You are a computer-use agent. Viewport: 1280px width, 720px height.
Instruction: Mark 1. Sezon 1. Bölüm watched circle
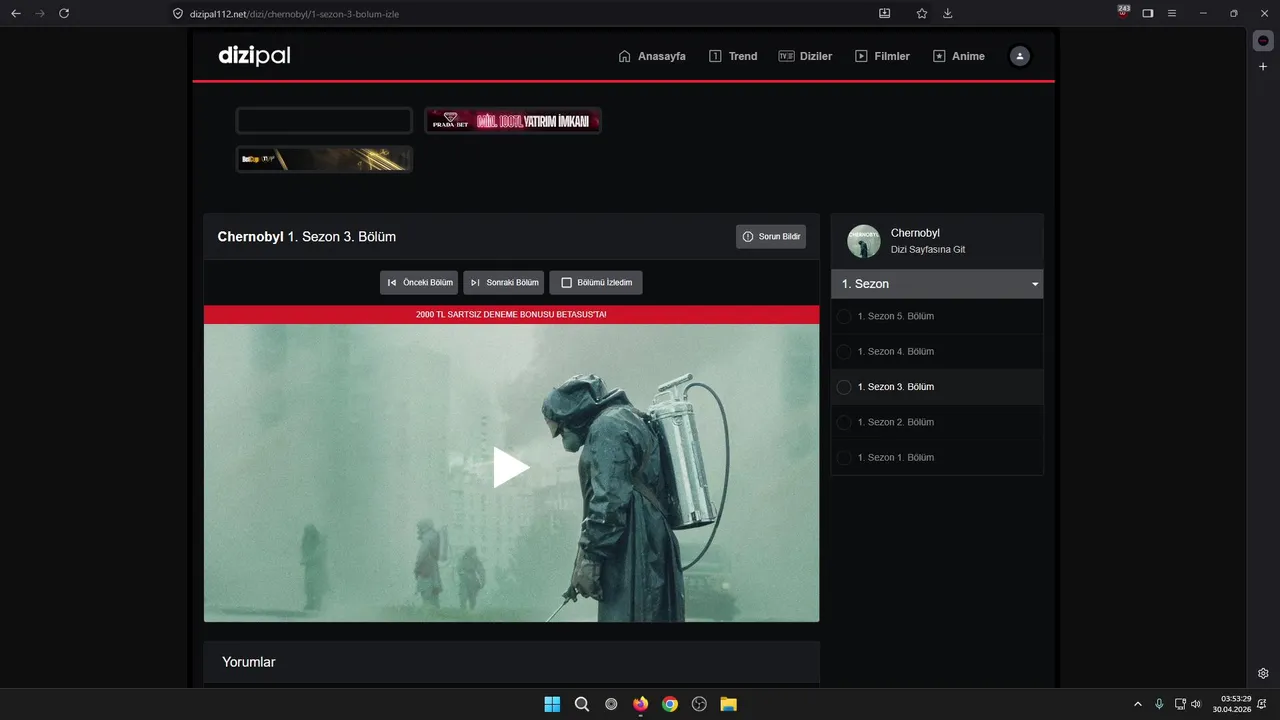[844, 457]
